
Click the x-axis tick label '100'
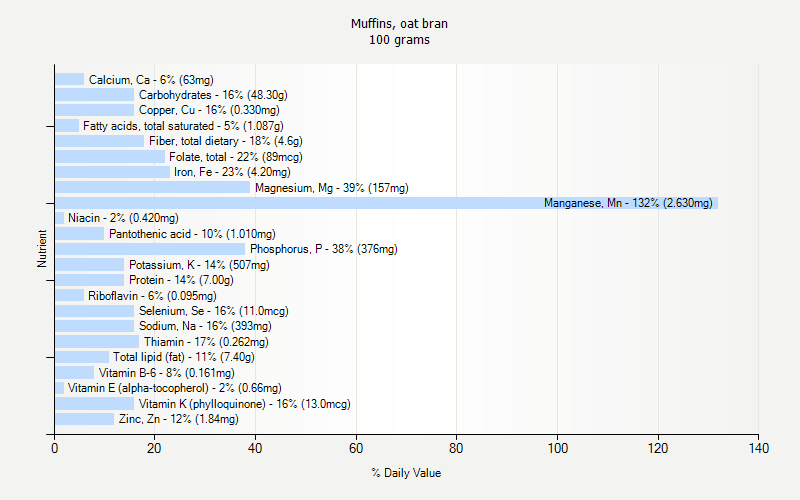coord(557,448)
